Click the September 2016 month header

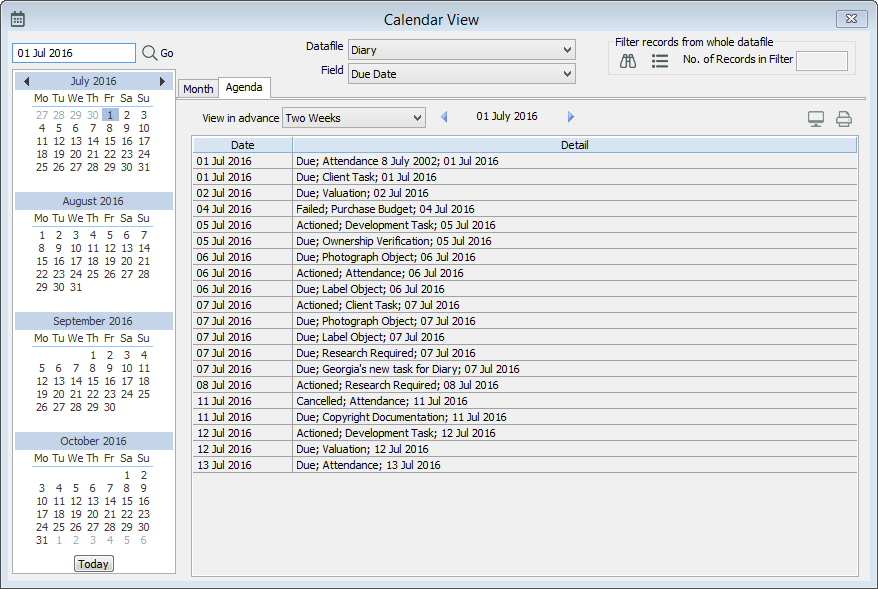tap(93, 321)
